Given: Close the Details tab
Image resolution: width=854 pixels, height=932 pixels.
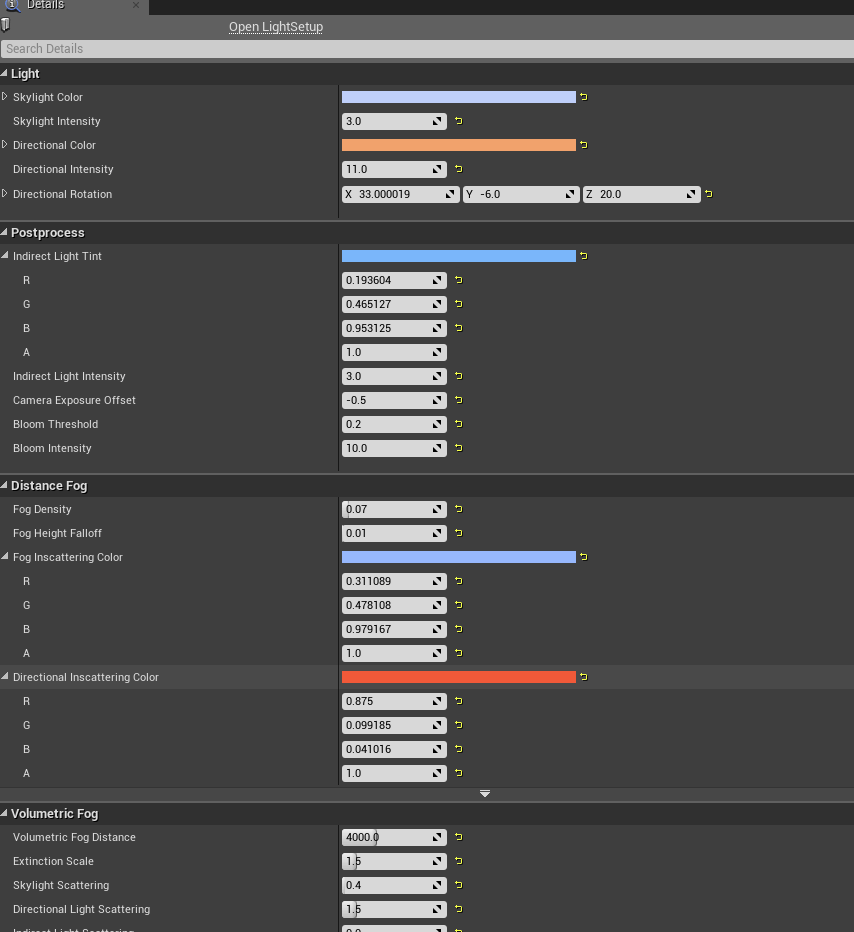Looking at the screenshot, I should click(136, 5).
